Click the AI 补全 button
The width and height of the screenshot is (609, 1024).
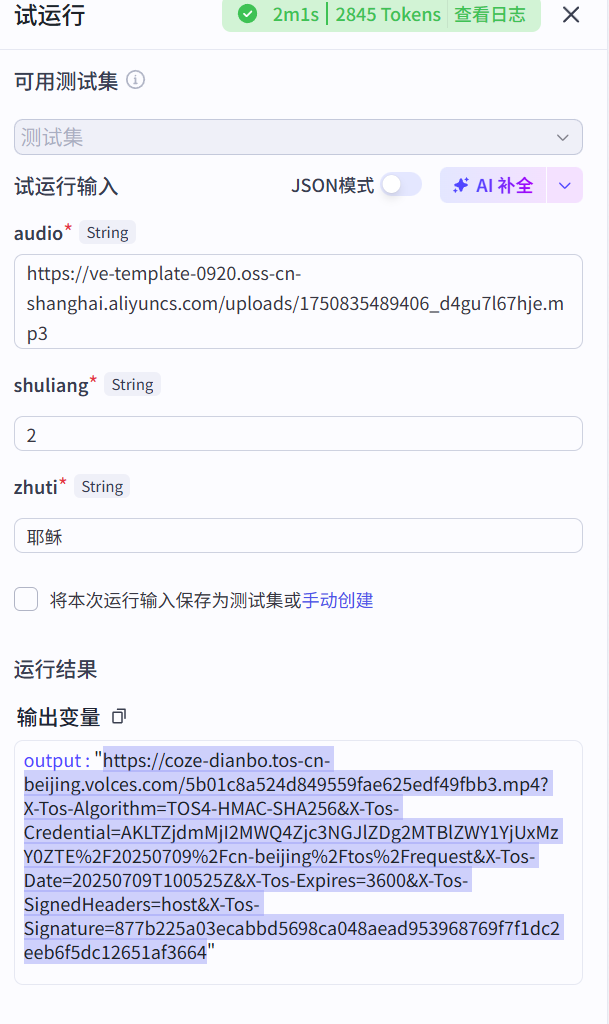point(493,185)
